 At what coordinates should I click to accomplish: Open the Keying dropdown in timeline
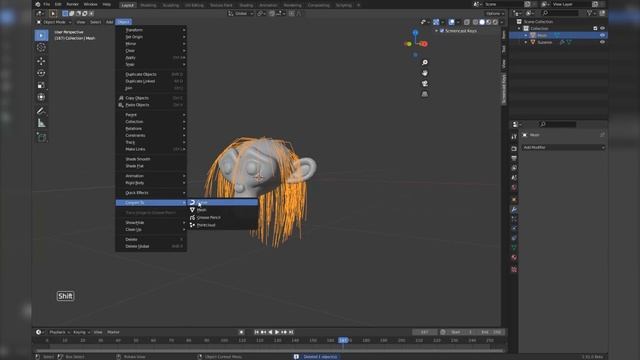[81, 332]
